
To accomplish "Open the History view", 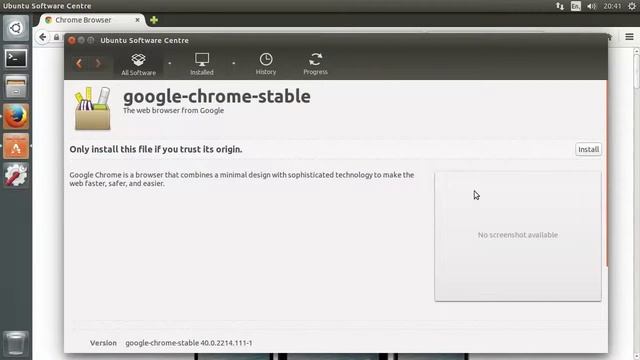I will pos(266,64).
